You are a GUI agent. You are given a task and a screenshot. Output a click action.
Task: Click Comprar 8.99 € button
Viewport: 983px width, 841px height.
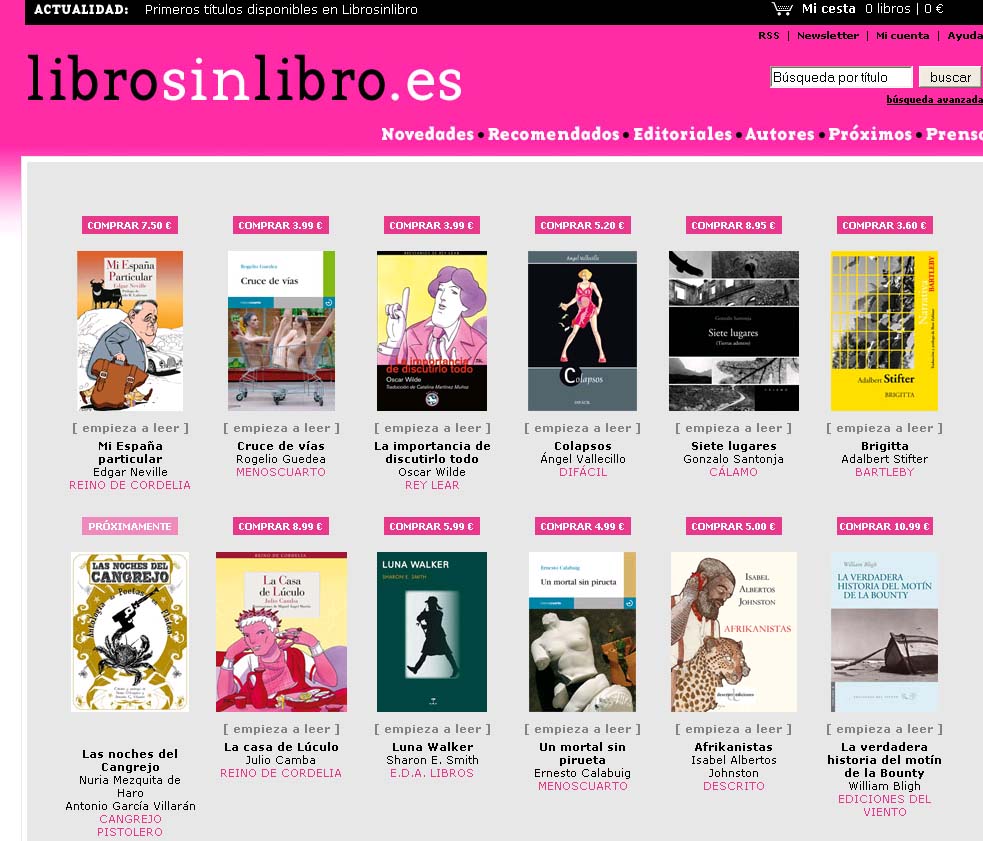[281, 526]
